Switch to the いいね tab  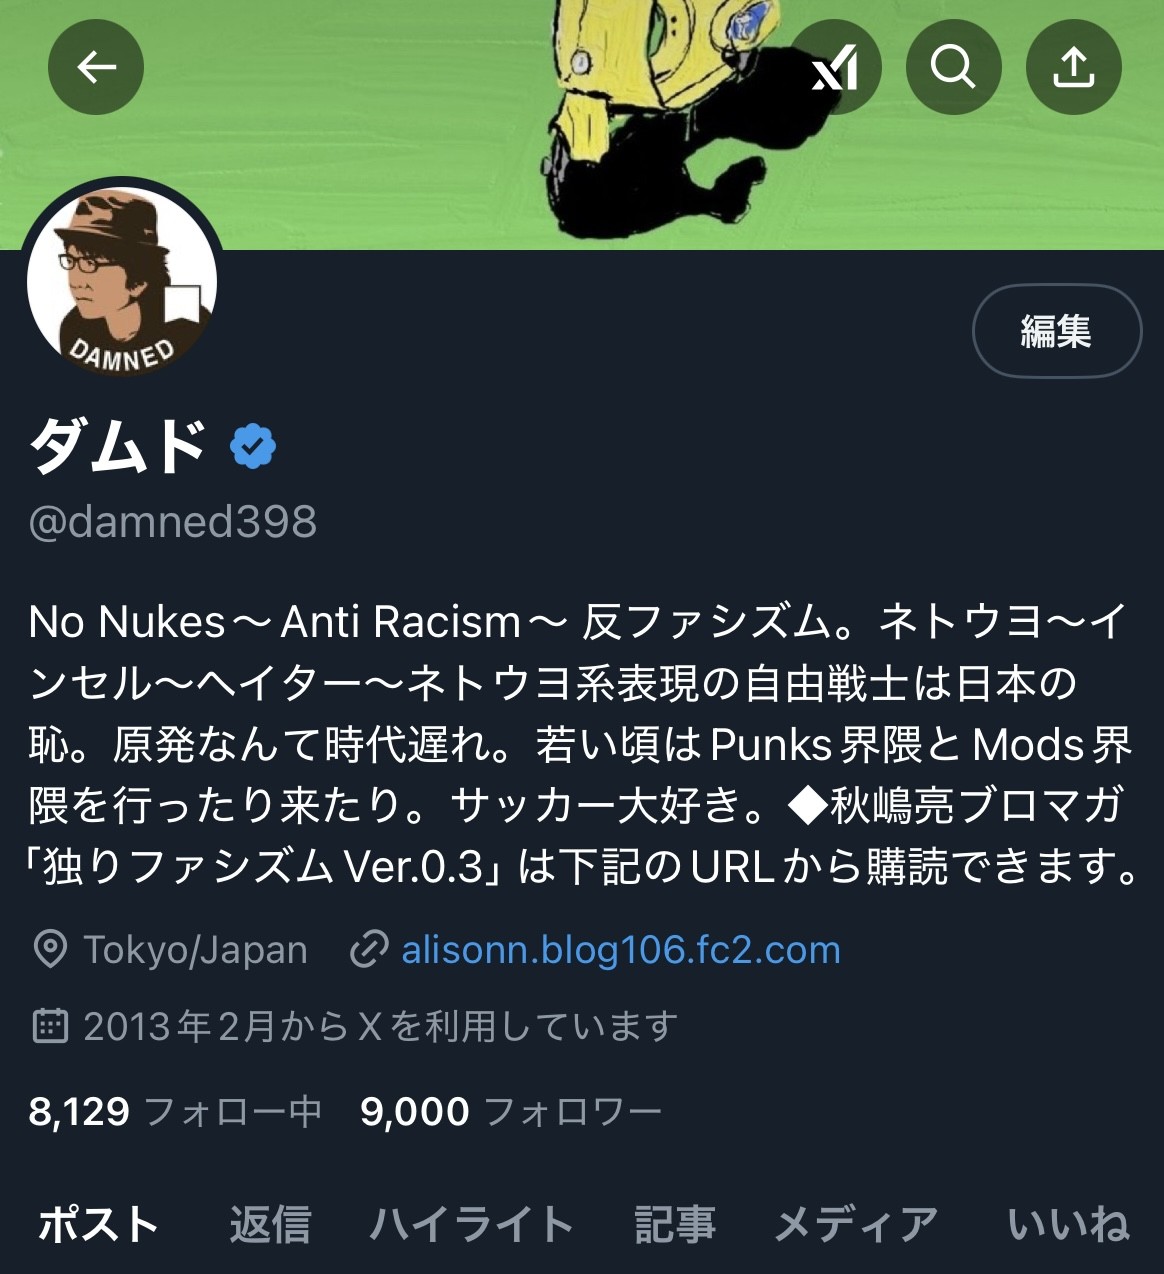coord(1069,1225)
